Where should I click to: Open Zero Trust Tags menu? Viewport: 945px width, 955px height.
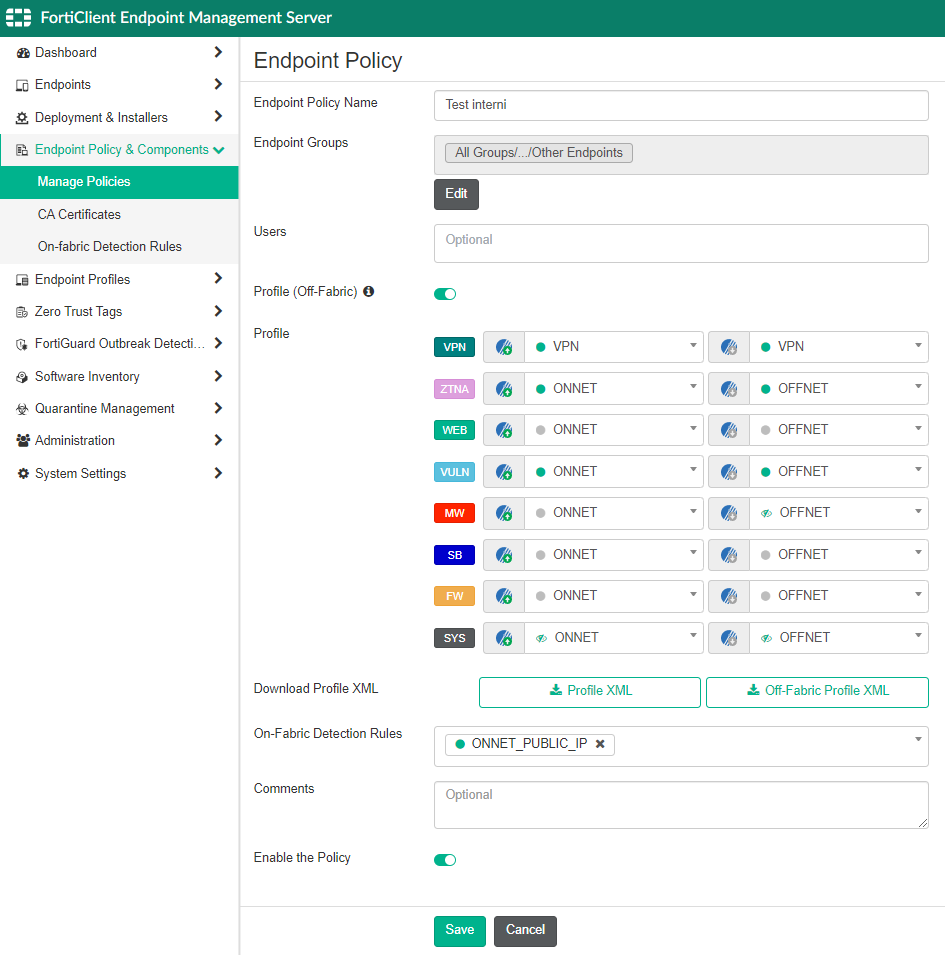[x=119, y=312]
